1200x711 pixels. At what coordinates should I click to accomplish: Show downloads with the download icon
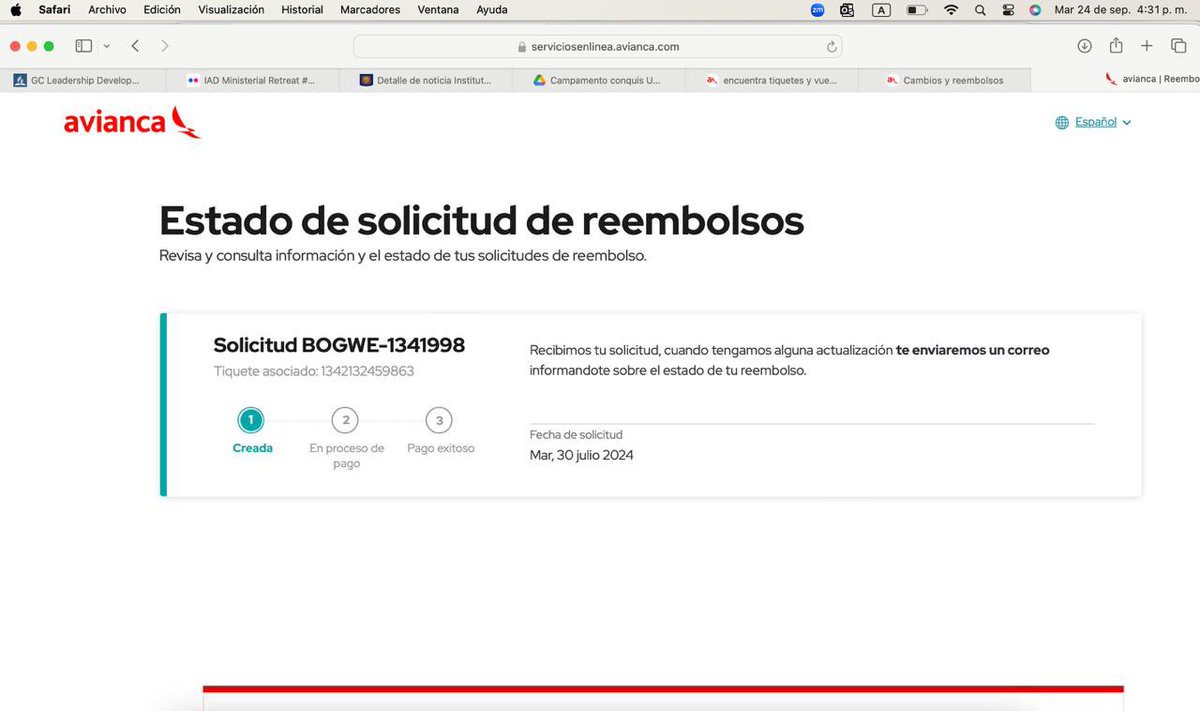(1084, 46)
